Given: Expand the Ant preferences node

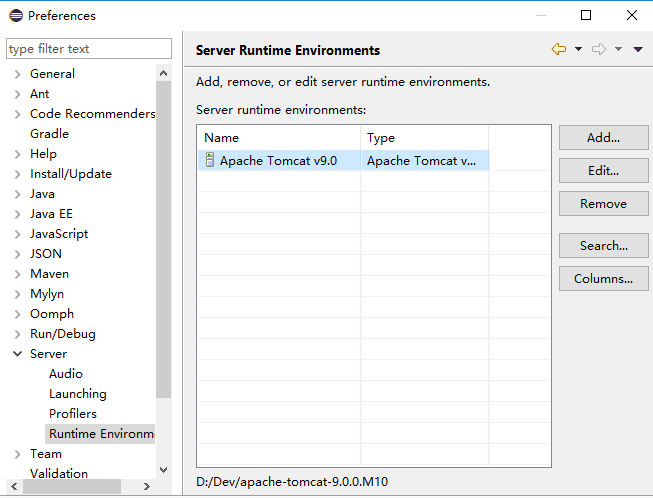Looking at the screenshot, I should point(17,94).
